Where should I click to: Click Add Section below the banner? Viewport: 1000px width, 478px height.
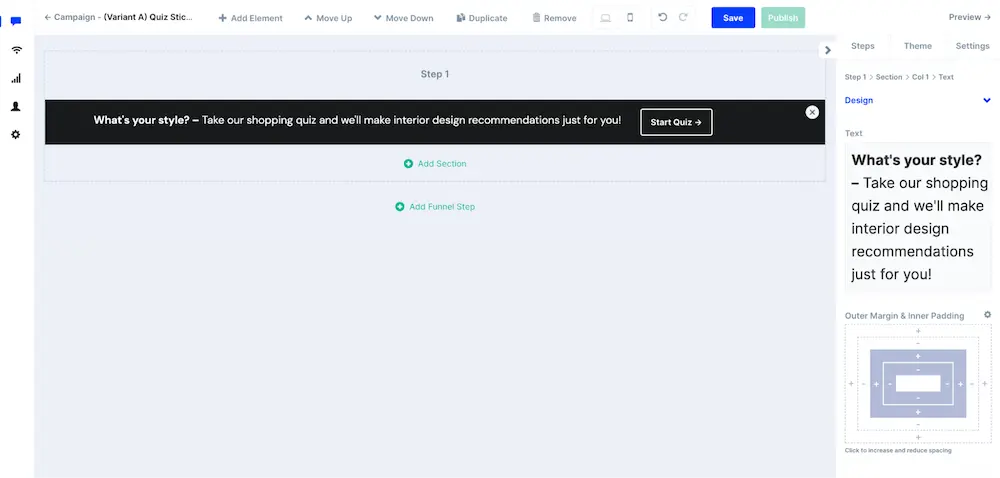(x=435, y=164)
